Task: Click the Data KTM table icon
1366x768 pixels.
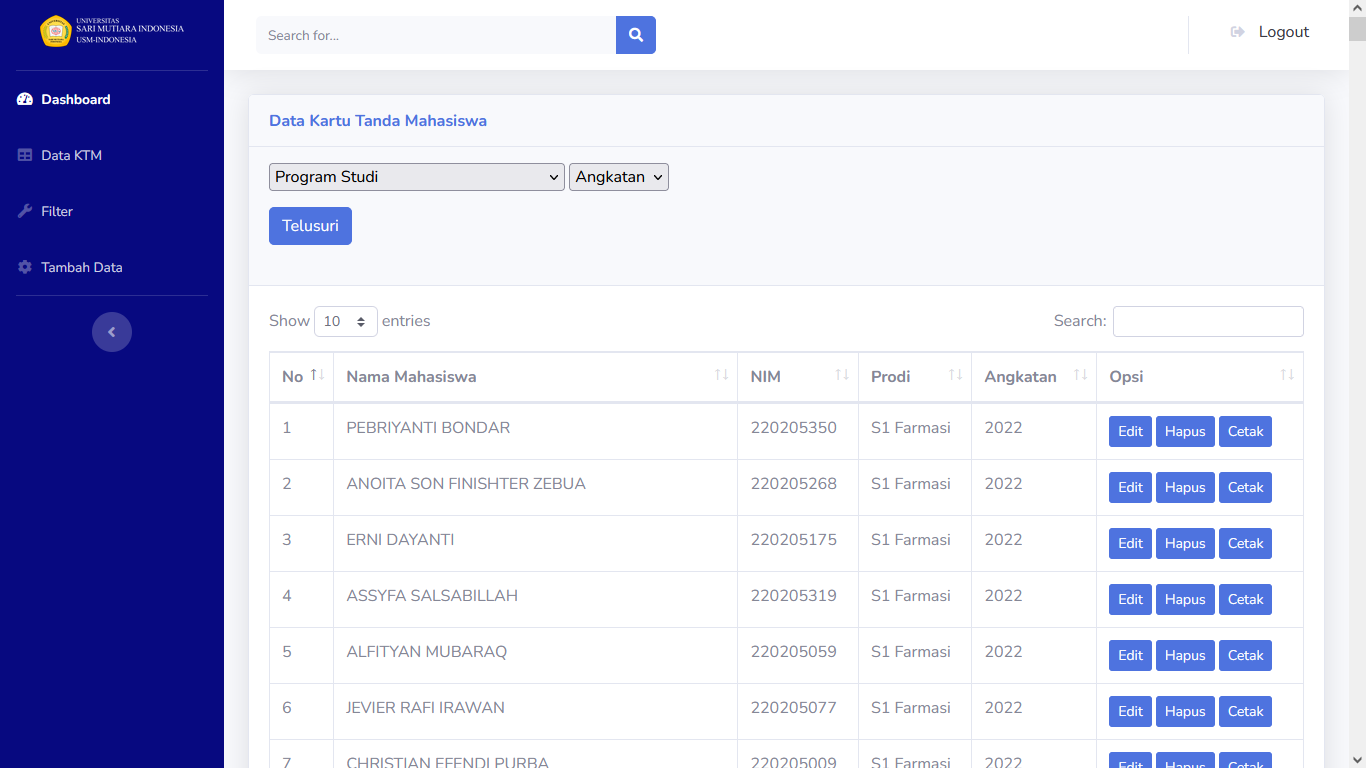Action: [25, 156]
